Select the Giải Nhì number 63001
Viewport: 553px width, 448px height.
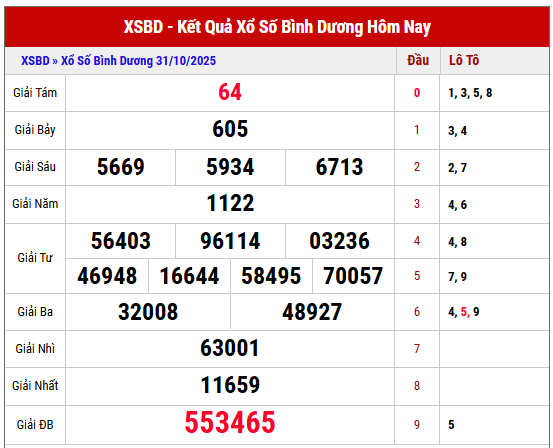[230, 348]
